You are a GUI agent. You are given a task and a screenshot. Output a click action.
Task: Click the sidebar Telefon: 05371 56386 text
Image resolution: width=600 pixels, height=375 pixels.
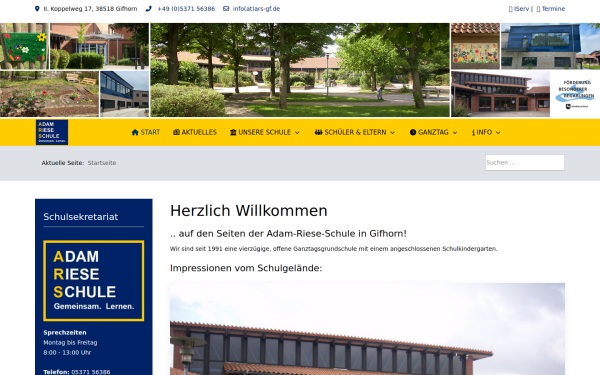tap(77, 372)
